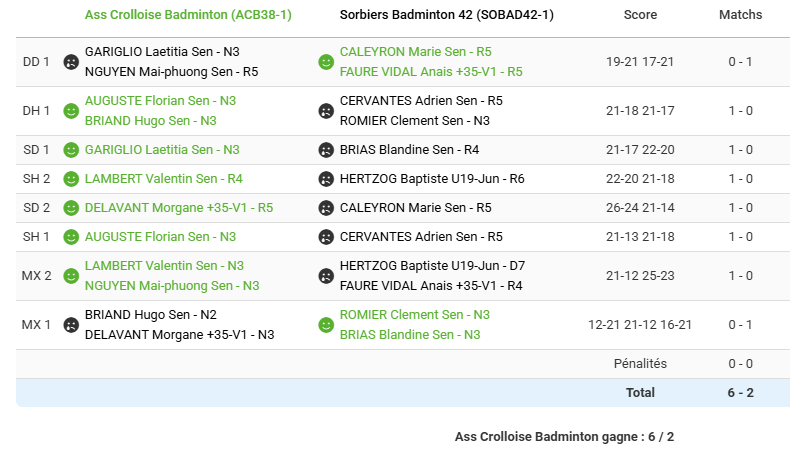Screen dimensions: 790x454
Task: Click green smiley beside LAMBERT Valentin in MX 2
Action: pyautogui.click(x=71, y=276)
